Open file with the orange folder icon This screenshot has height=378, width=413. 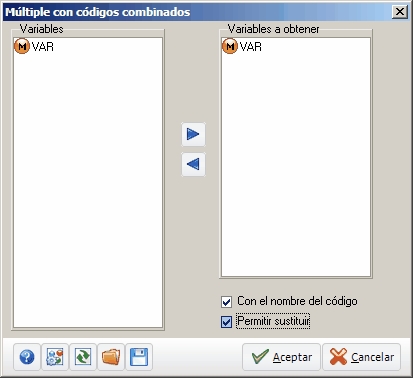[x=111, y=357]
